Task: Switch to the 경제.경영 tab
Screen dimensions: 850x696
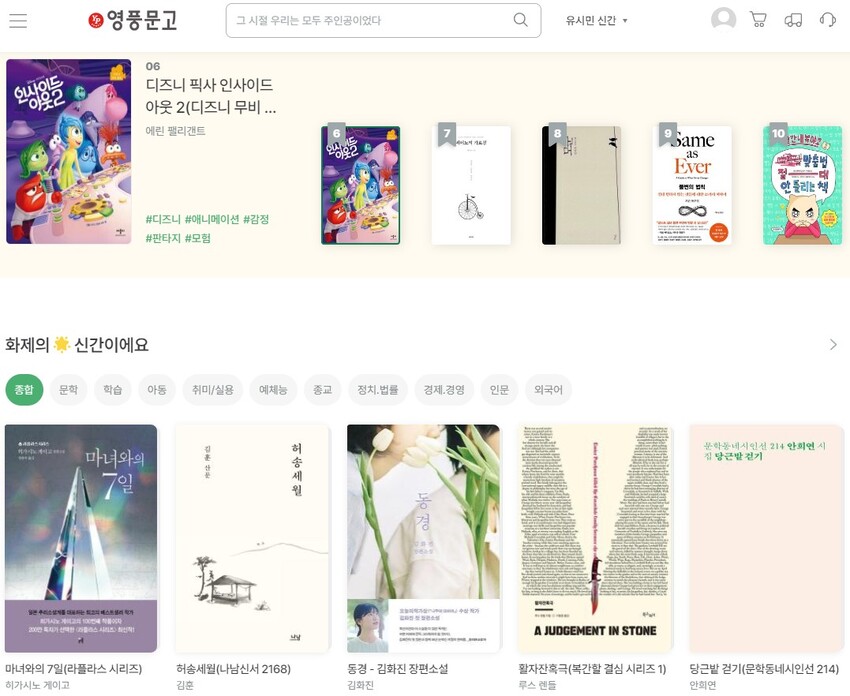Action: (x=444, y=390)
